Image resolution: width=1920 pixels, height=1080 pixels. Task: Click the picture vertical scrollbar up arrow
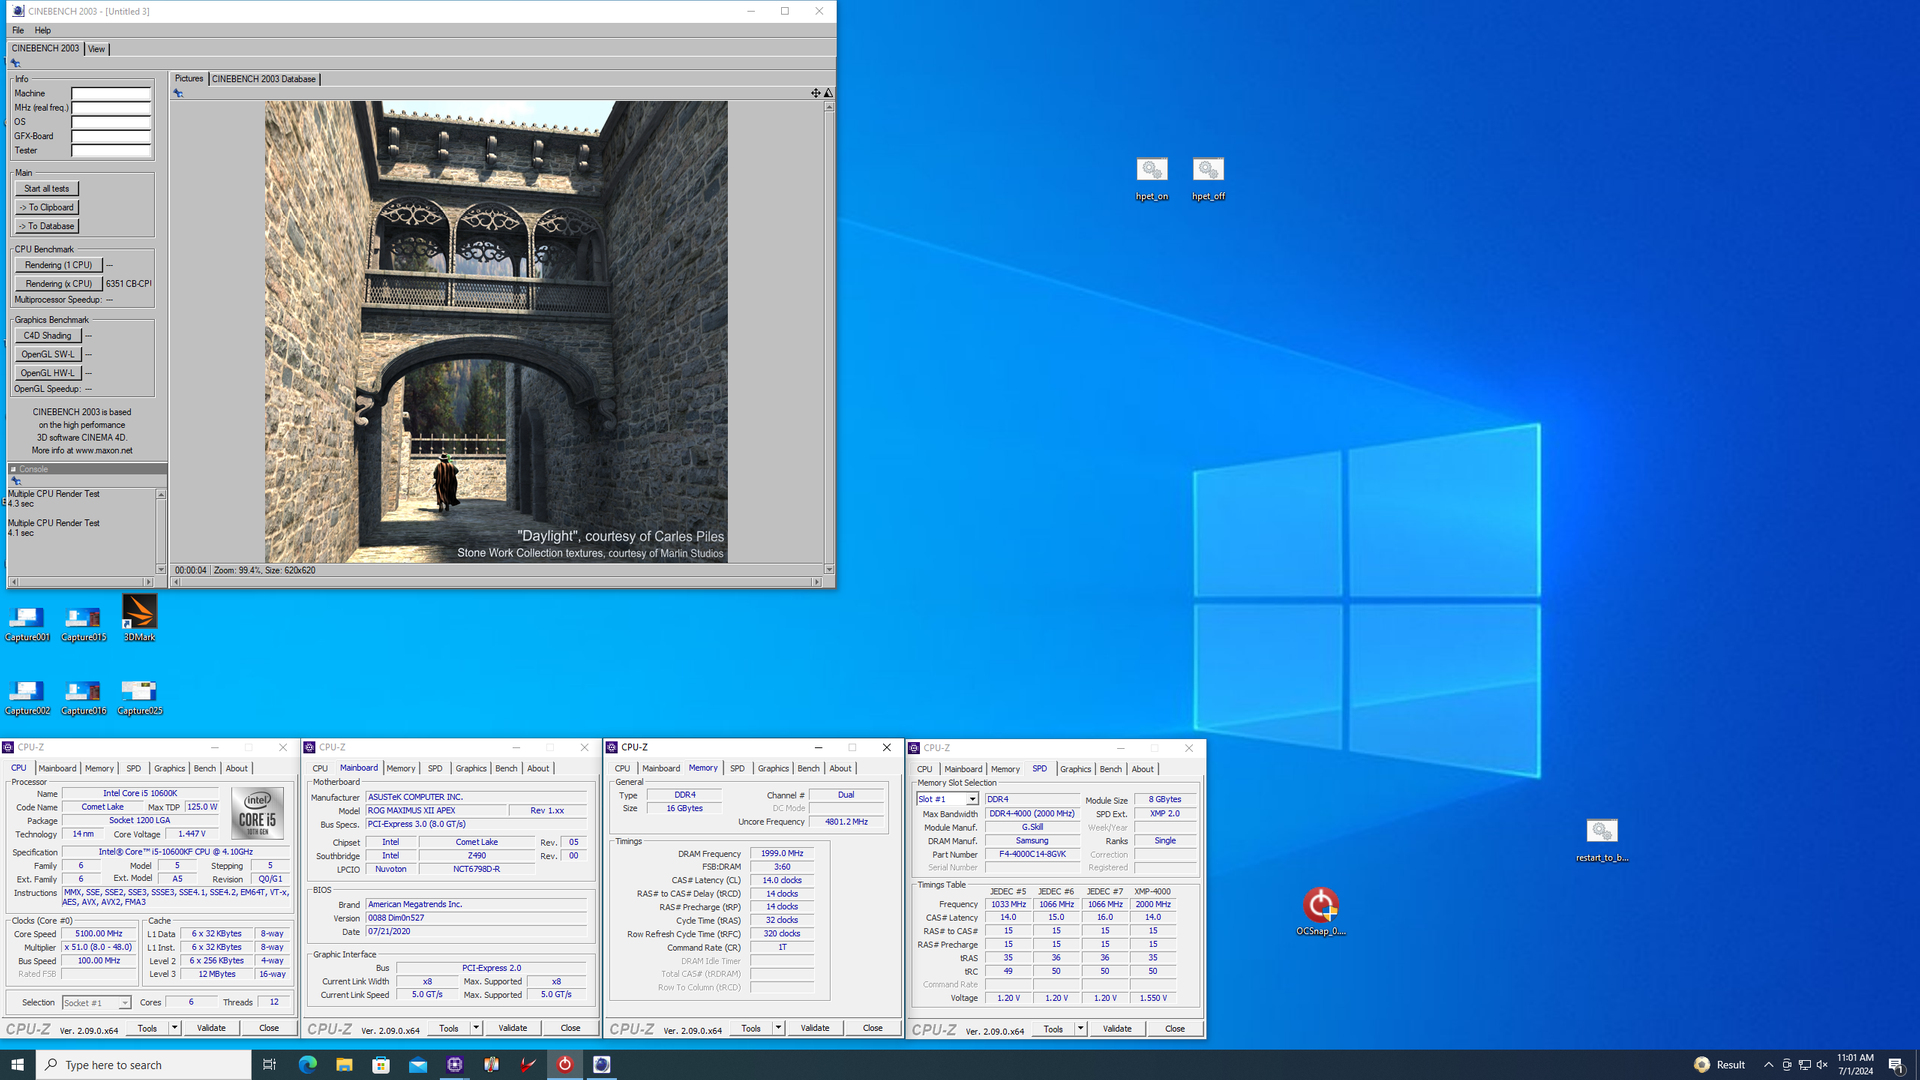point(829,106)
